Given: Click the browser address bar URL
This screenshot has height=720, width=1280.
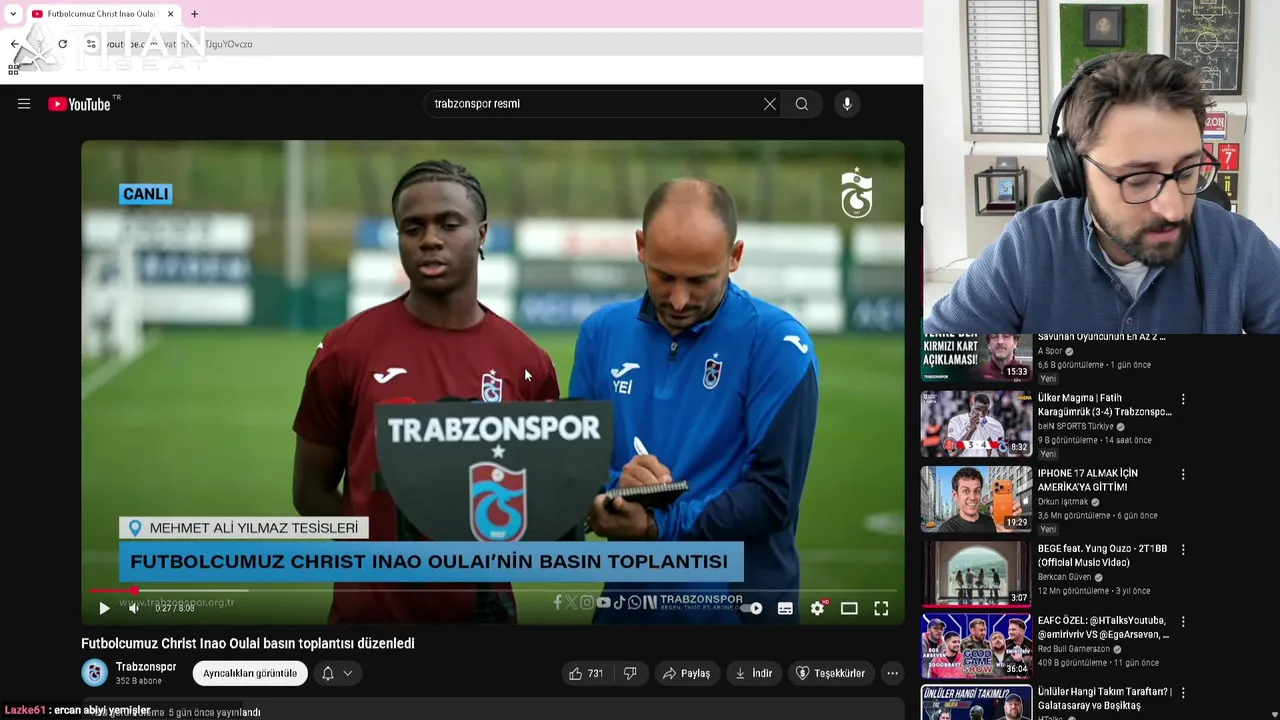Looking at the screenshot, I should point(180,44).
